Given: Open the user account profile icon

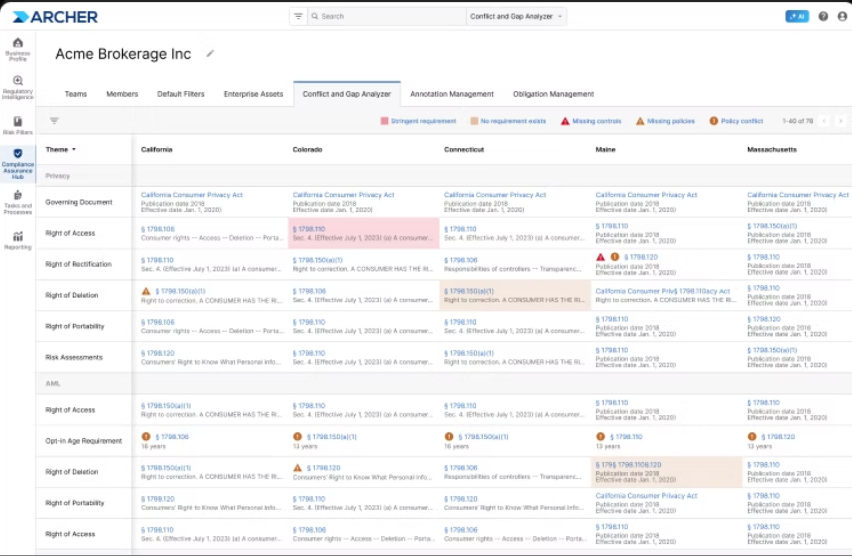Looking at the screenshot, I should [841, 17].
